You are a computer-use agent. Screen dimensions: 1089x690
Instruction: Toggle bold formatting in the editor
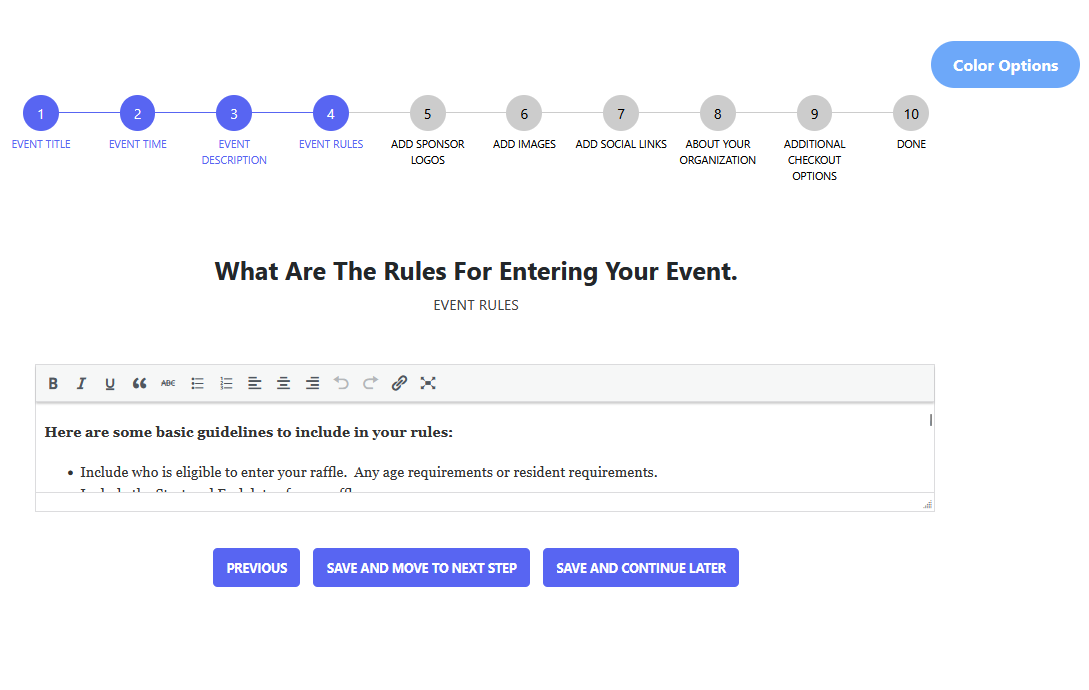[53, 383]
